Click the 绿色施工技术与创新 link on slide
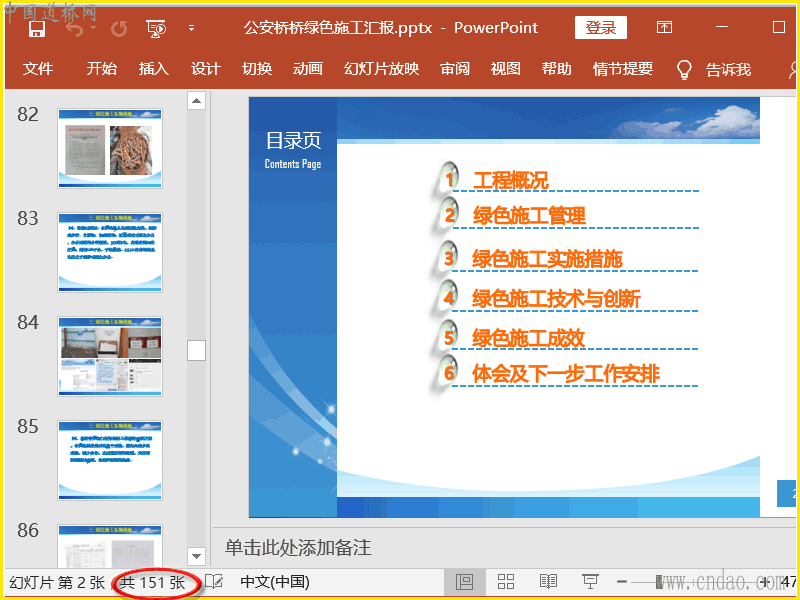The height and width of the screenshot is (600, 800). (x=556, y=299)
